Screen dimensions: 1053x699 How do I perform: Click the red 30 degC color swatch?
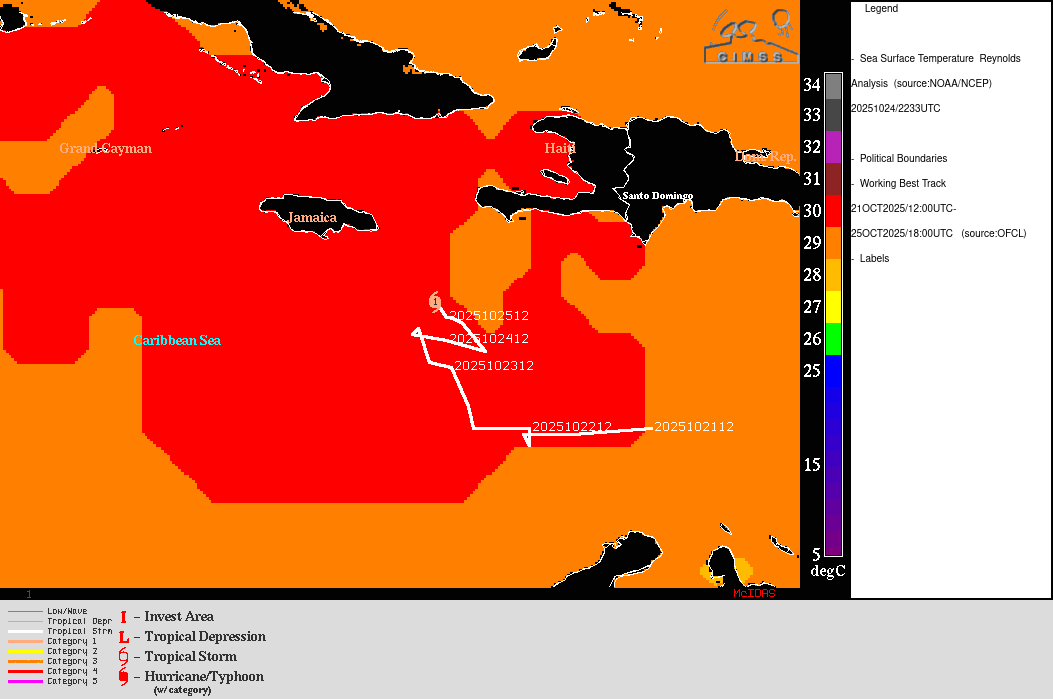click(833, 211)
